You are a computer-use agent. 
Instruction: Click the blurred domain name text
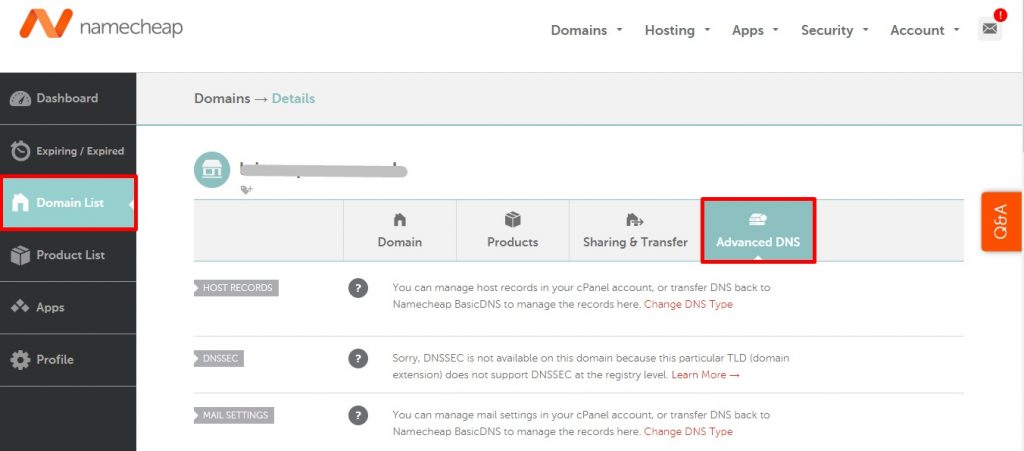(x=323, y=170)
